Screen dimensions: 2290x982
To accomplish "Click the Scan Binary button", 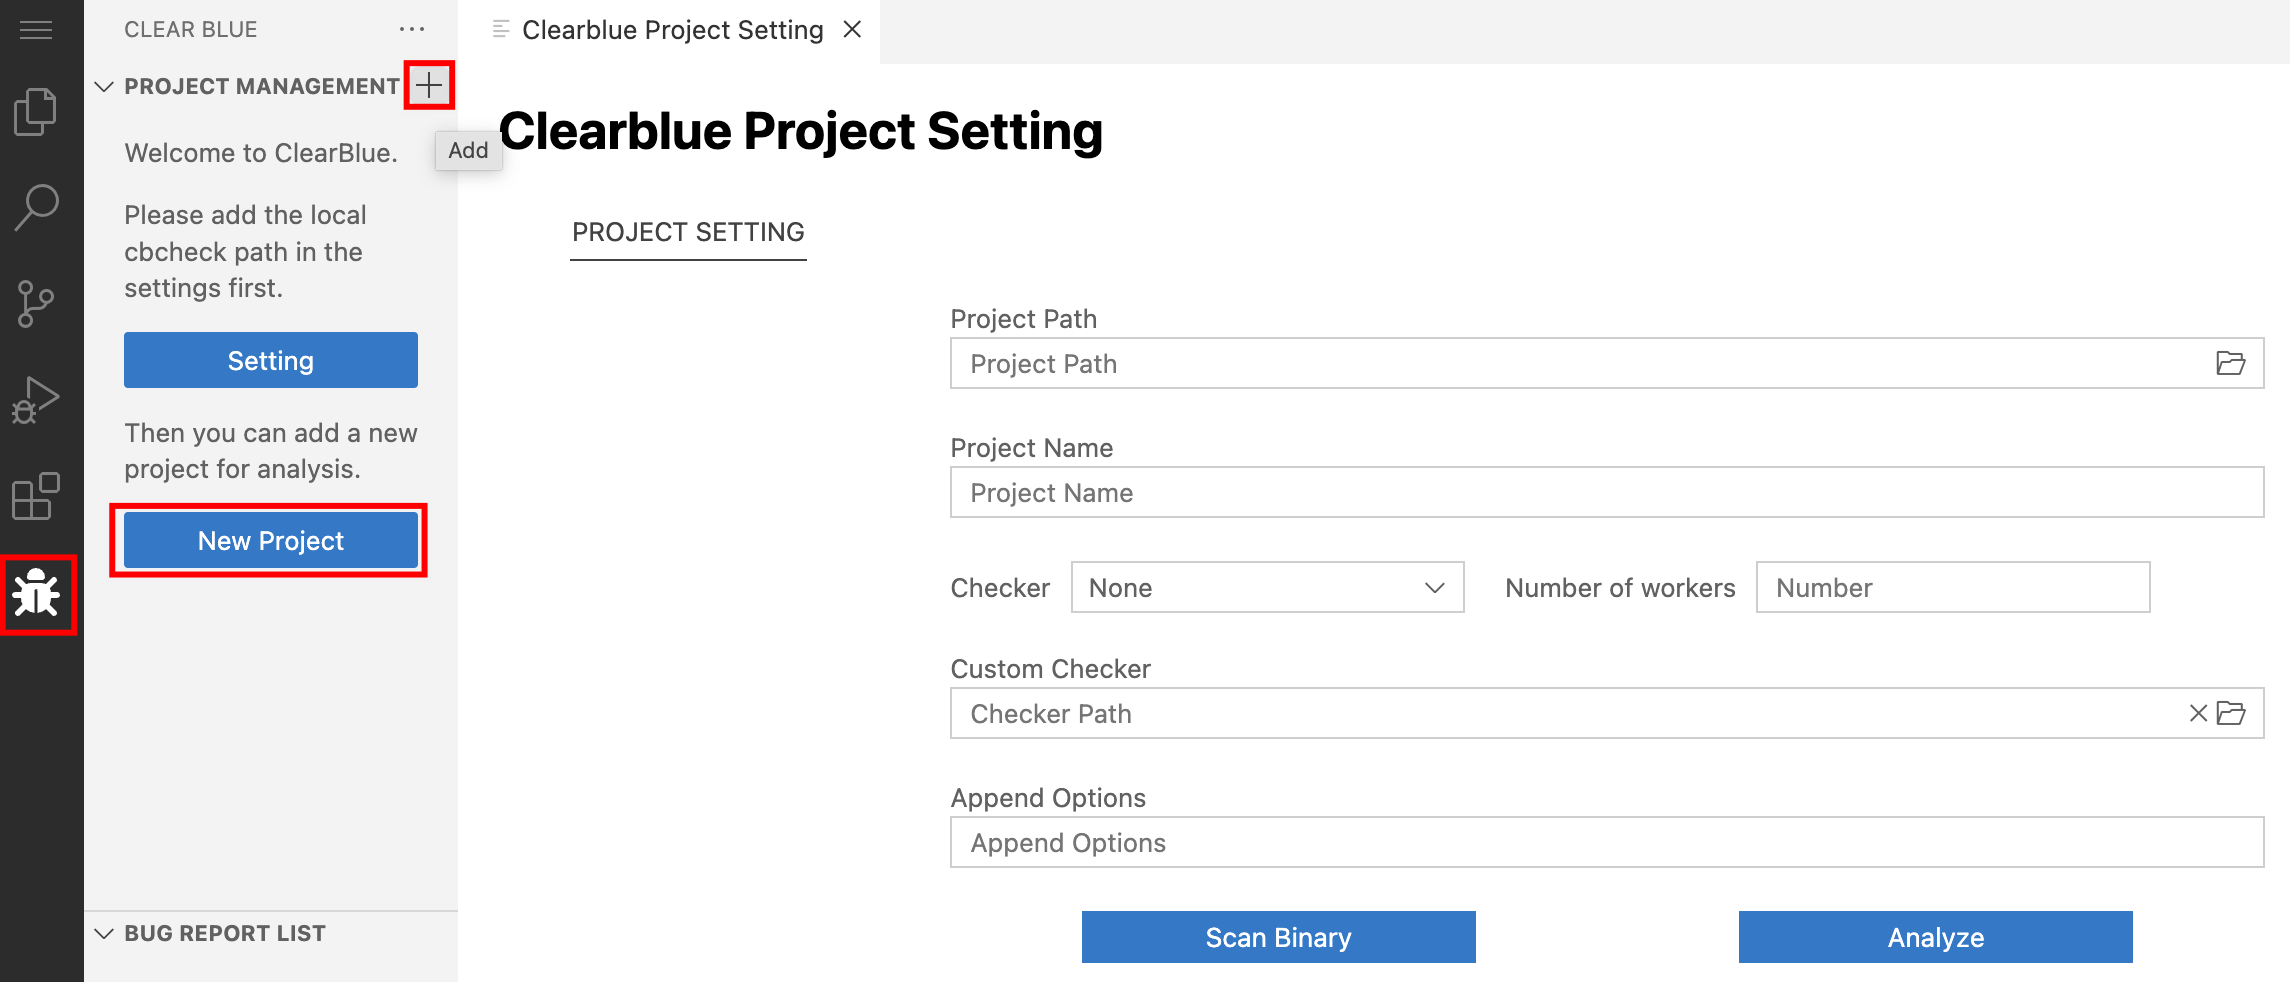I will click(x=1278, y=937).
